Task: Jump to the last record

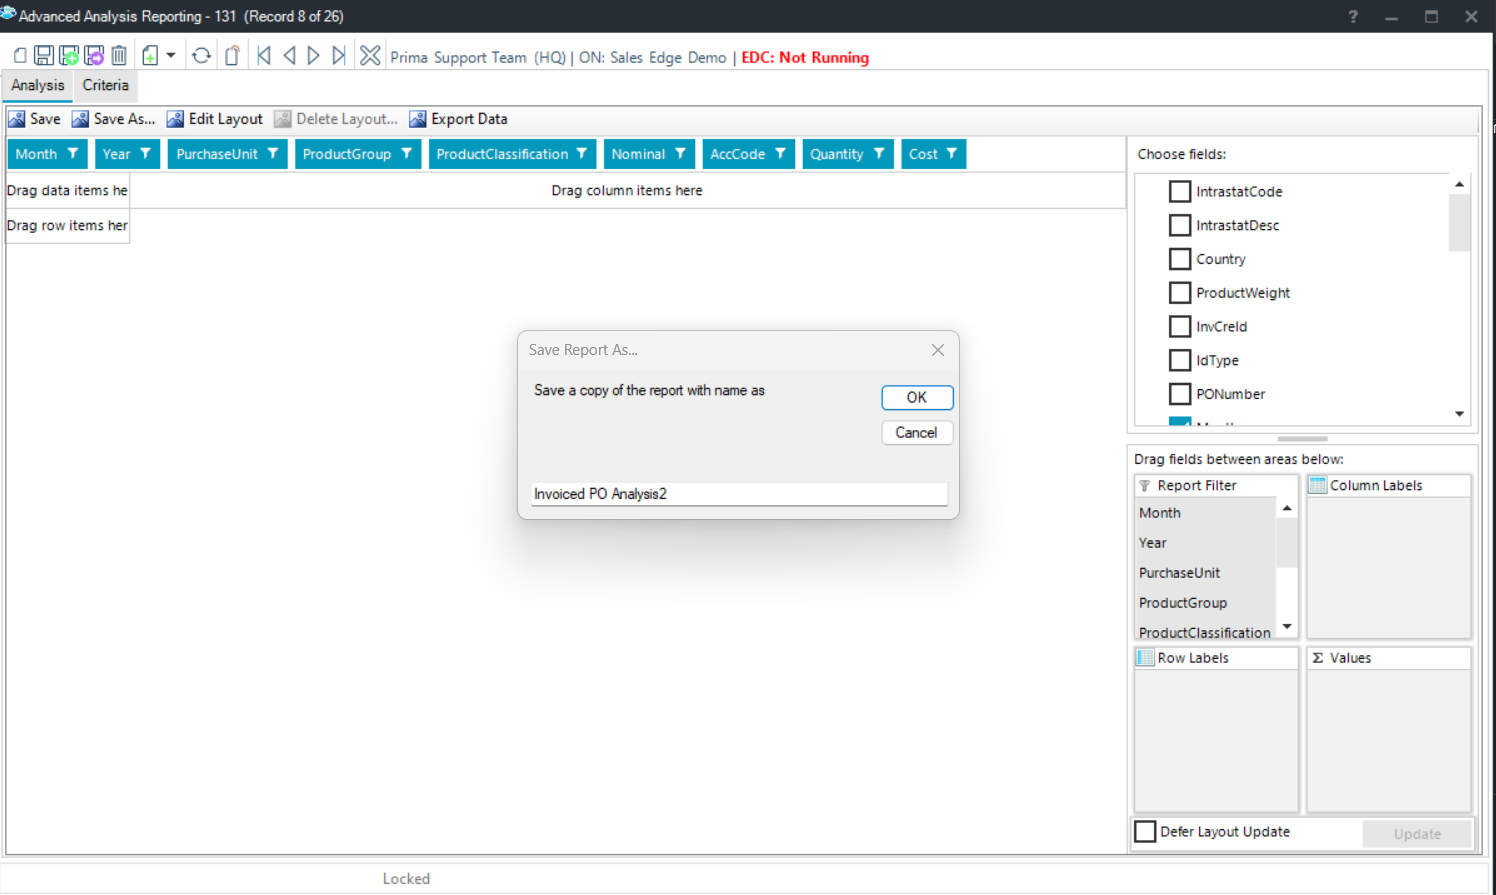Action: (x=339, y=56)
